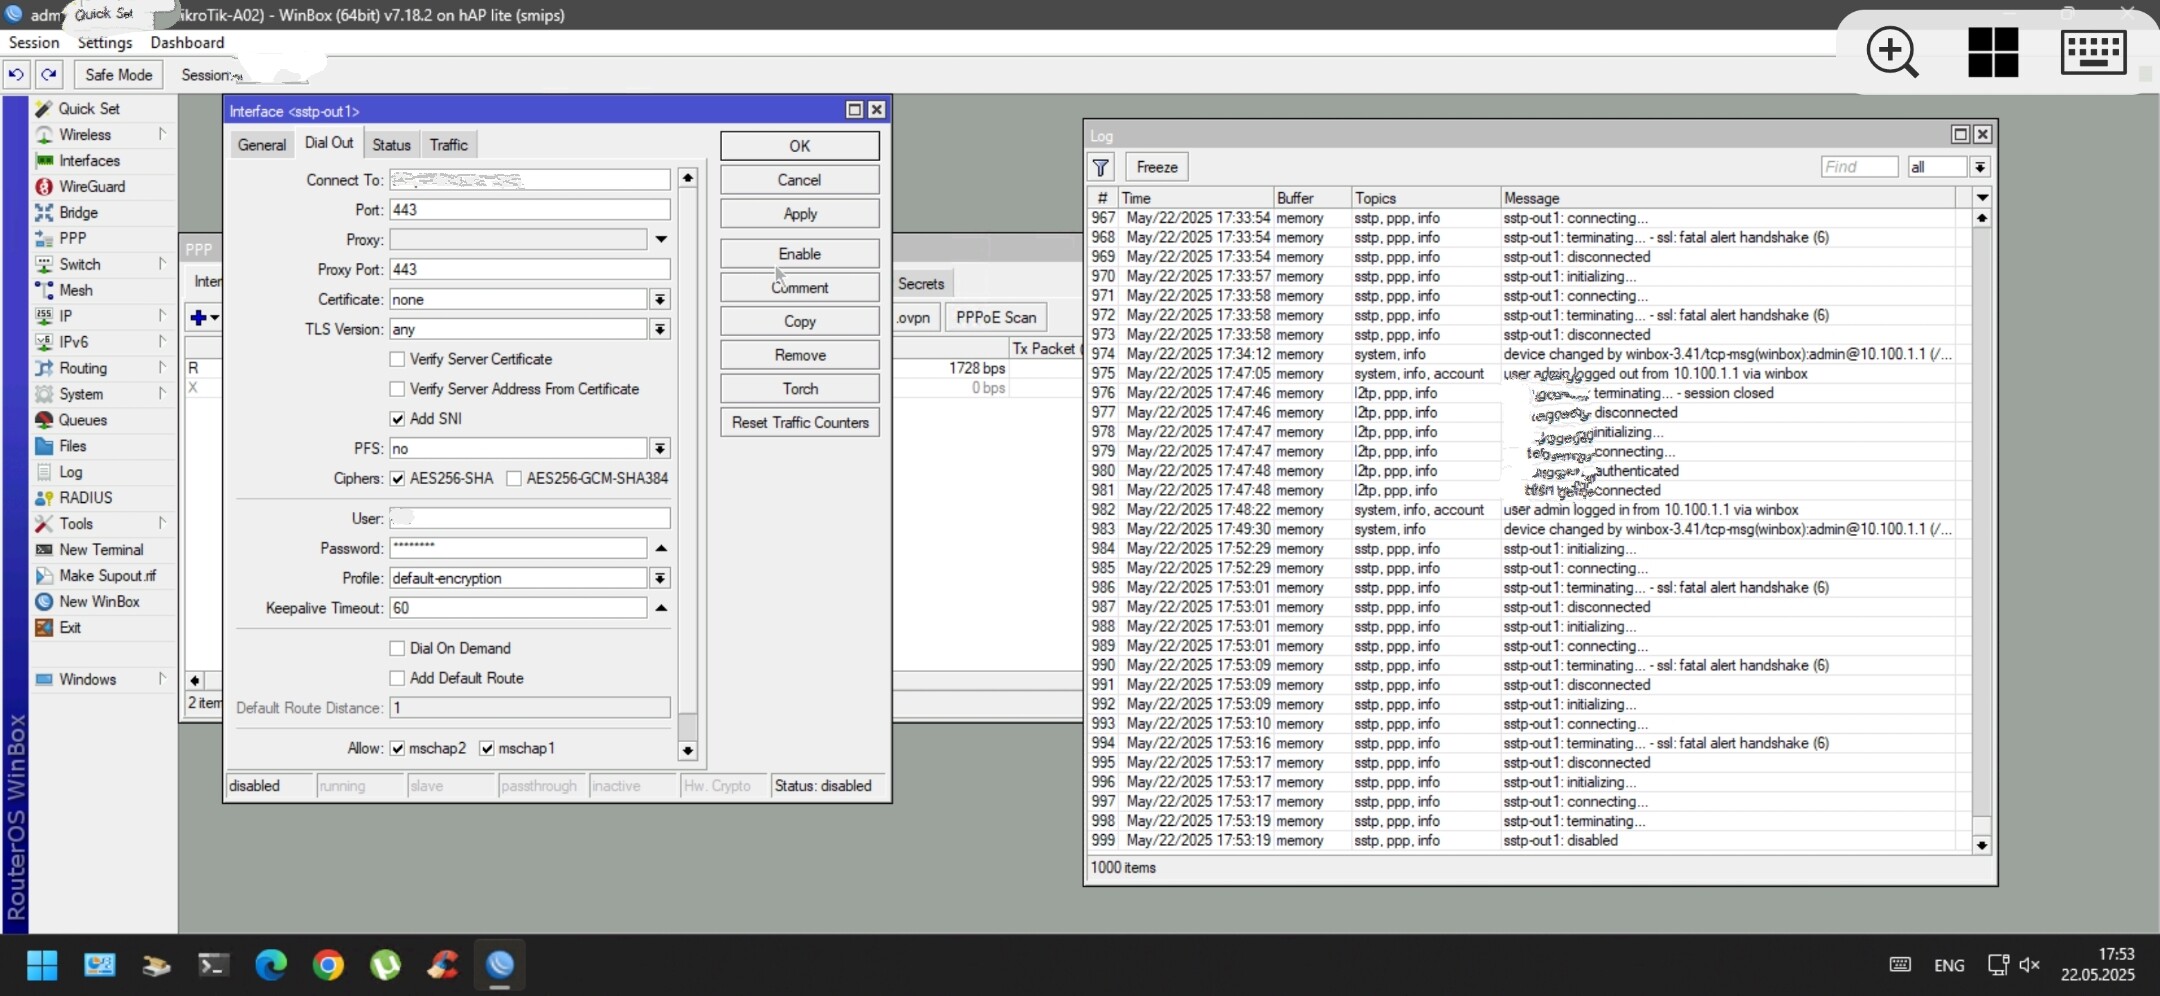Toggle the Safe Mode button
Image resolution: width=2160 pixels, height=996 pixels.
pyautogui.click(x=119, y=75)
